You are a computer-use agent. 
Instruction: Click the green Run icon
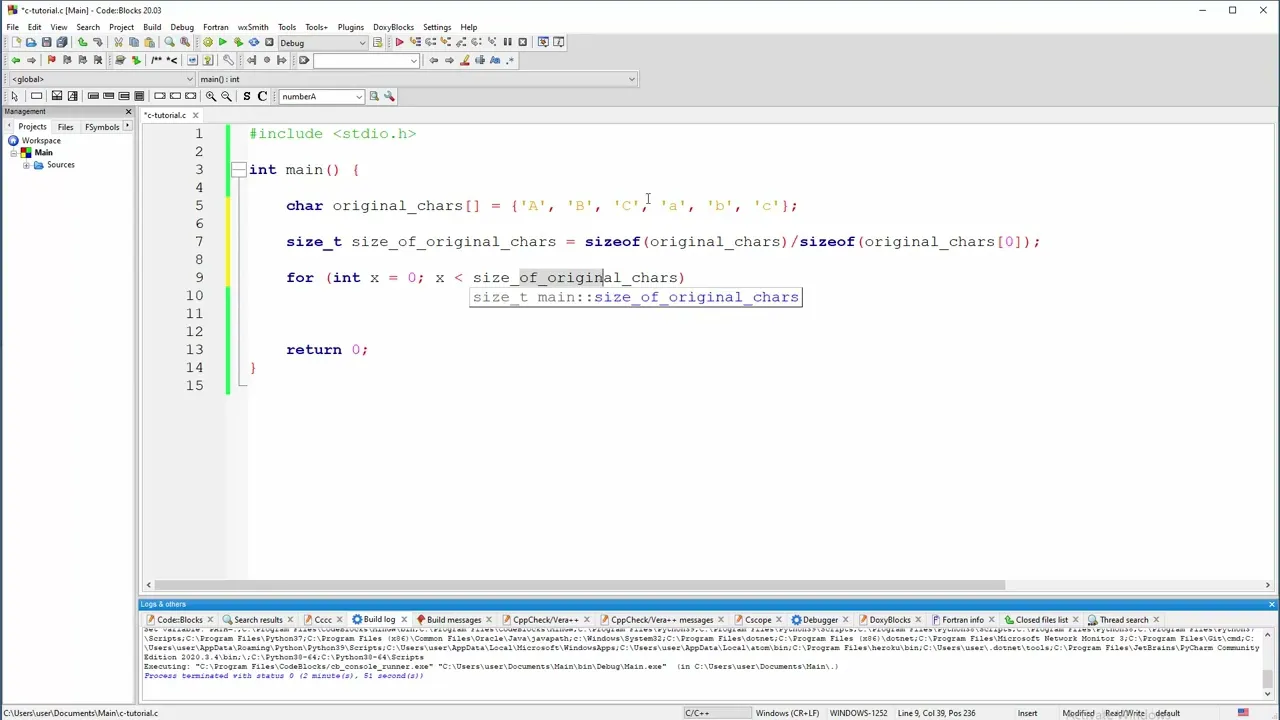point(222,42)
